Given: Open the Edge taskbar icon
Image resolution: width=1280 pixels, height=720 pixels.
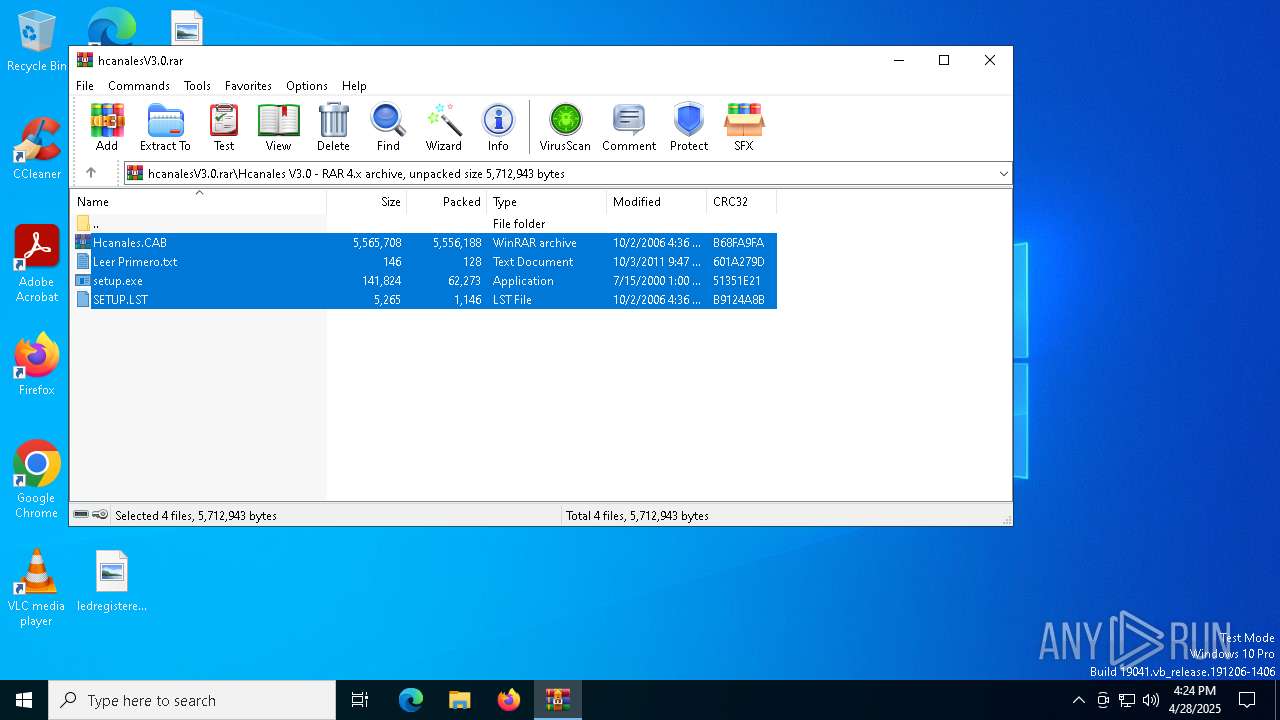Looking at the screenshot, I should tap(411, 700).
